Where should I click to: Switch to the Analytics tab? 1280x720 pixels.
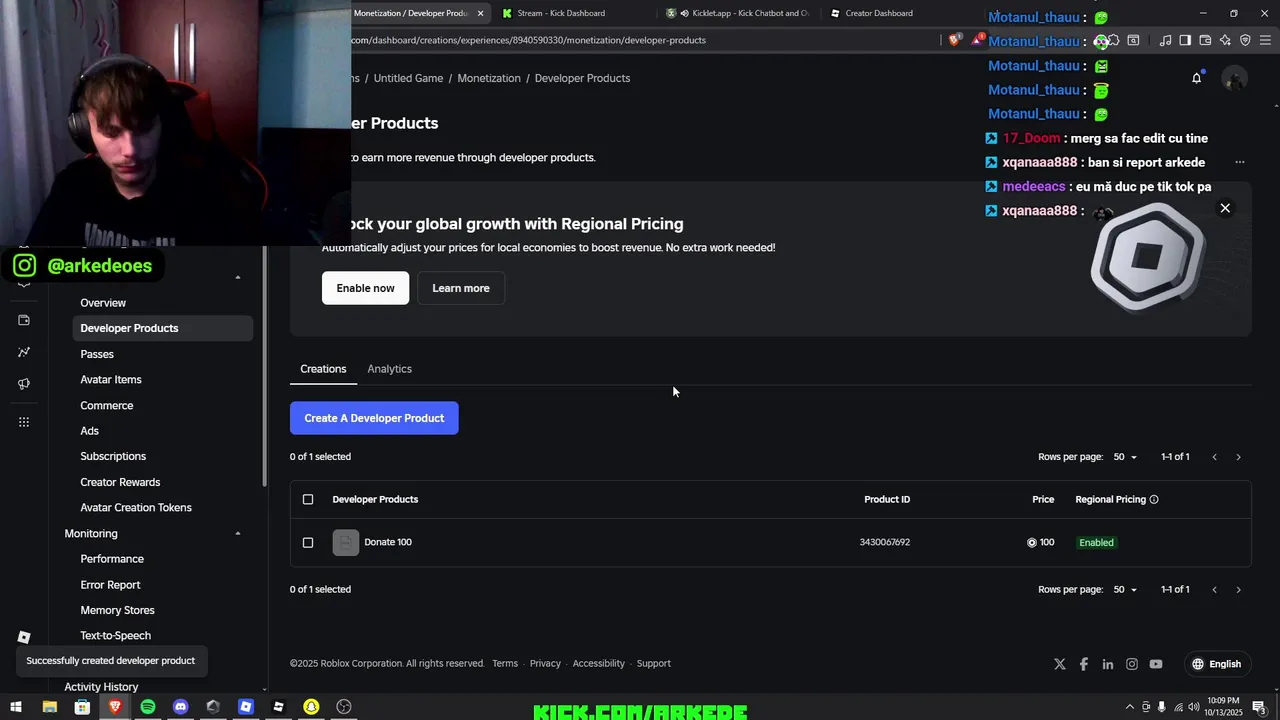(x=389, y=369)
